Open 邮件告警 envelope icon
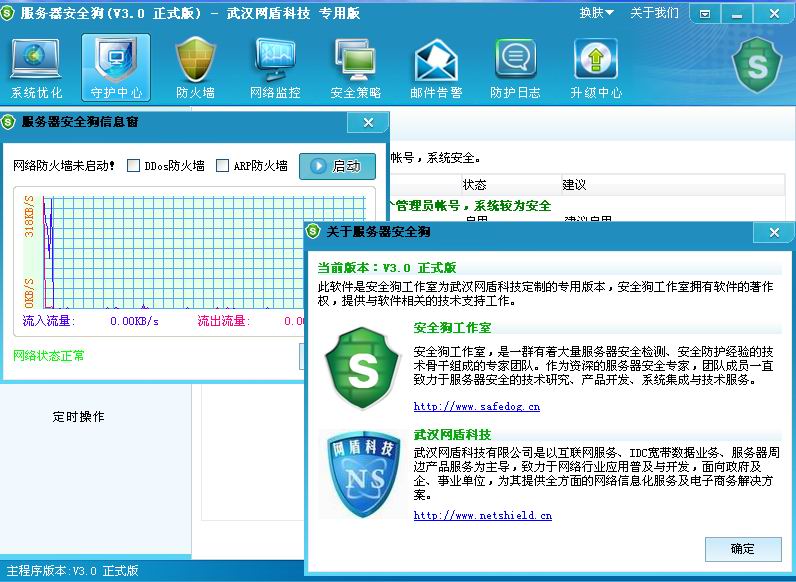This screenshot has height=582, width=796. pyautogui.click(x=436, y=69)
